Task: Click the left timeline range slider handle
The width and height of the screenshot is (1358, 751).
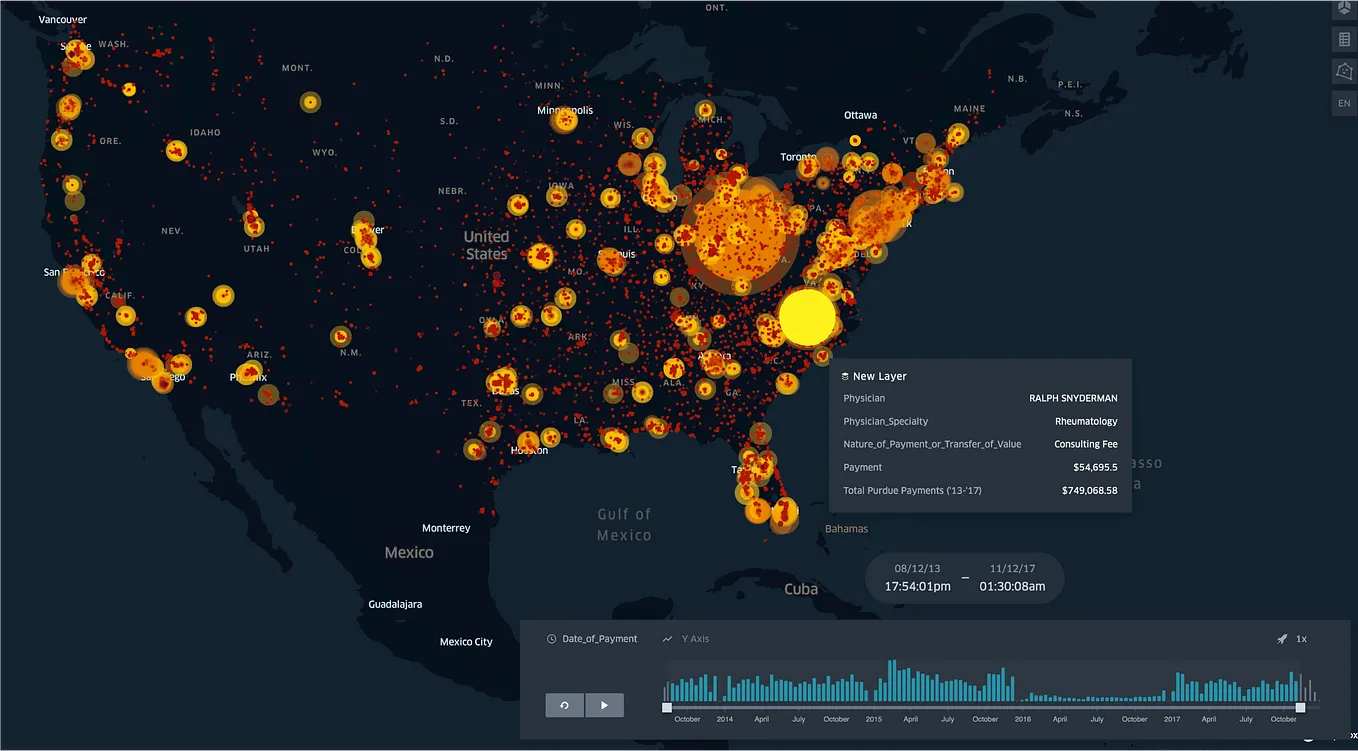Action: coord(666,708)
